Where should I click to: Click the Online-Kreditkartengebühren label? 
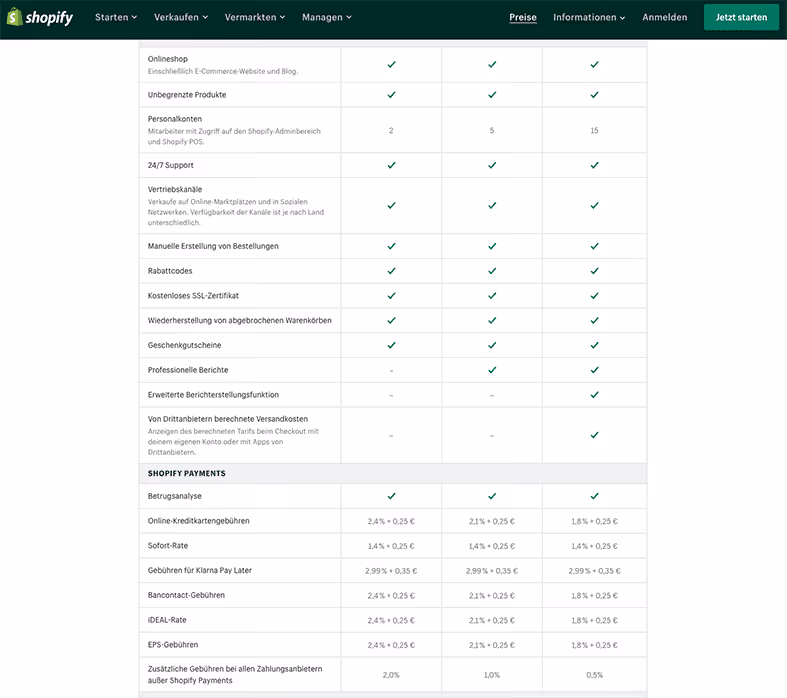pos(199,521)
